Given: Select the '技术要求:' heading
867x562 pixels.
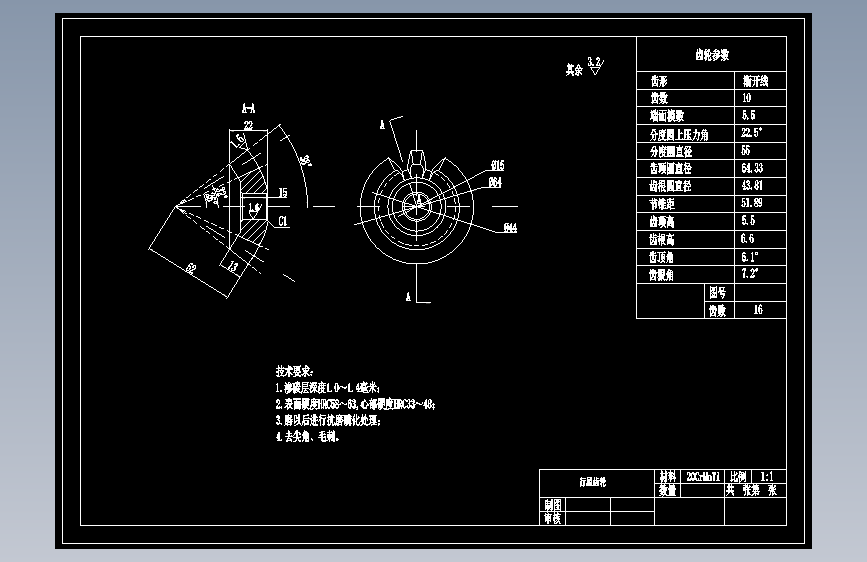Looking at the screenshot, I should (295, 371).
